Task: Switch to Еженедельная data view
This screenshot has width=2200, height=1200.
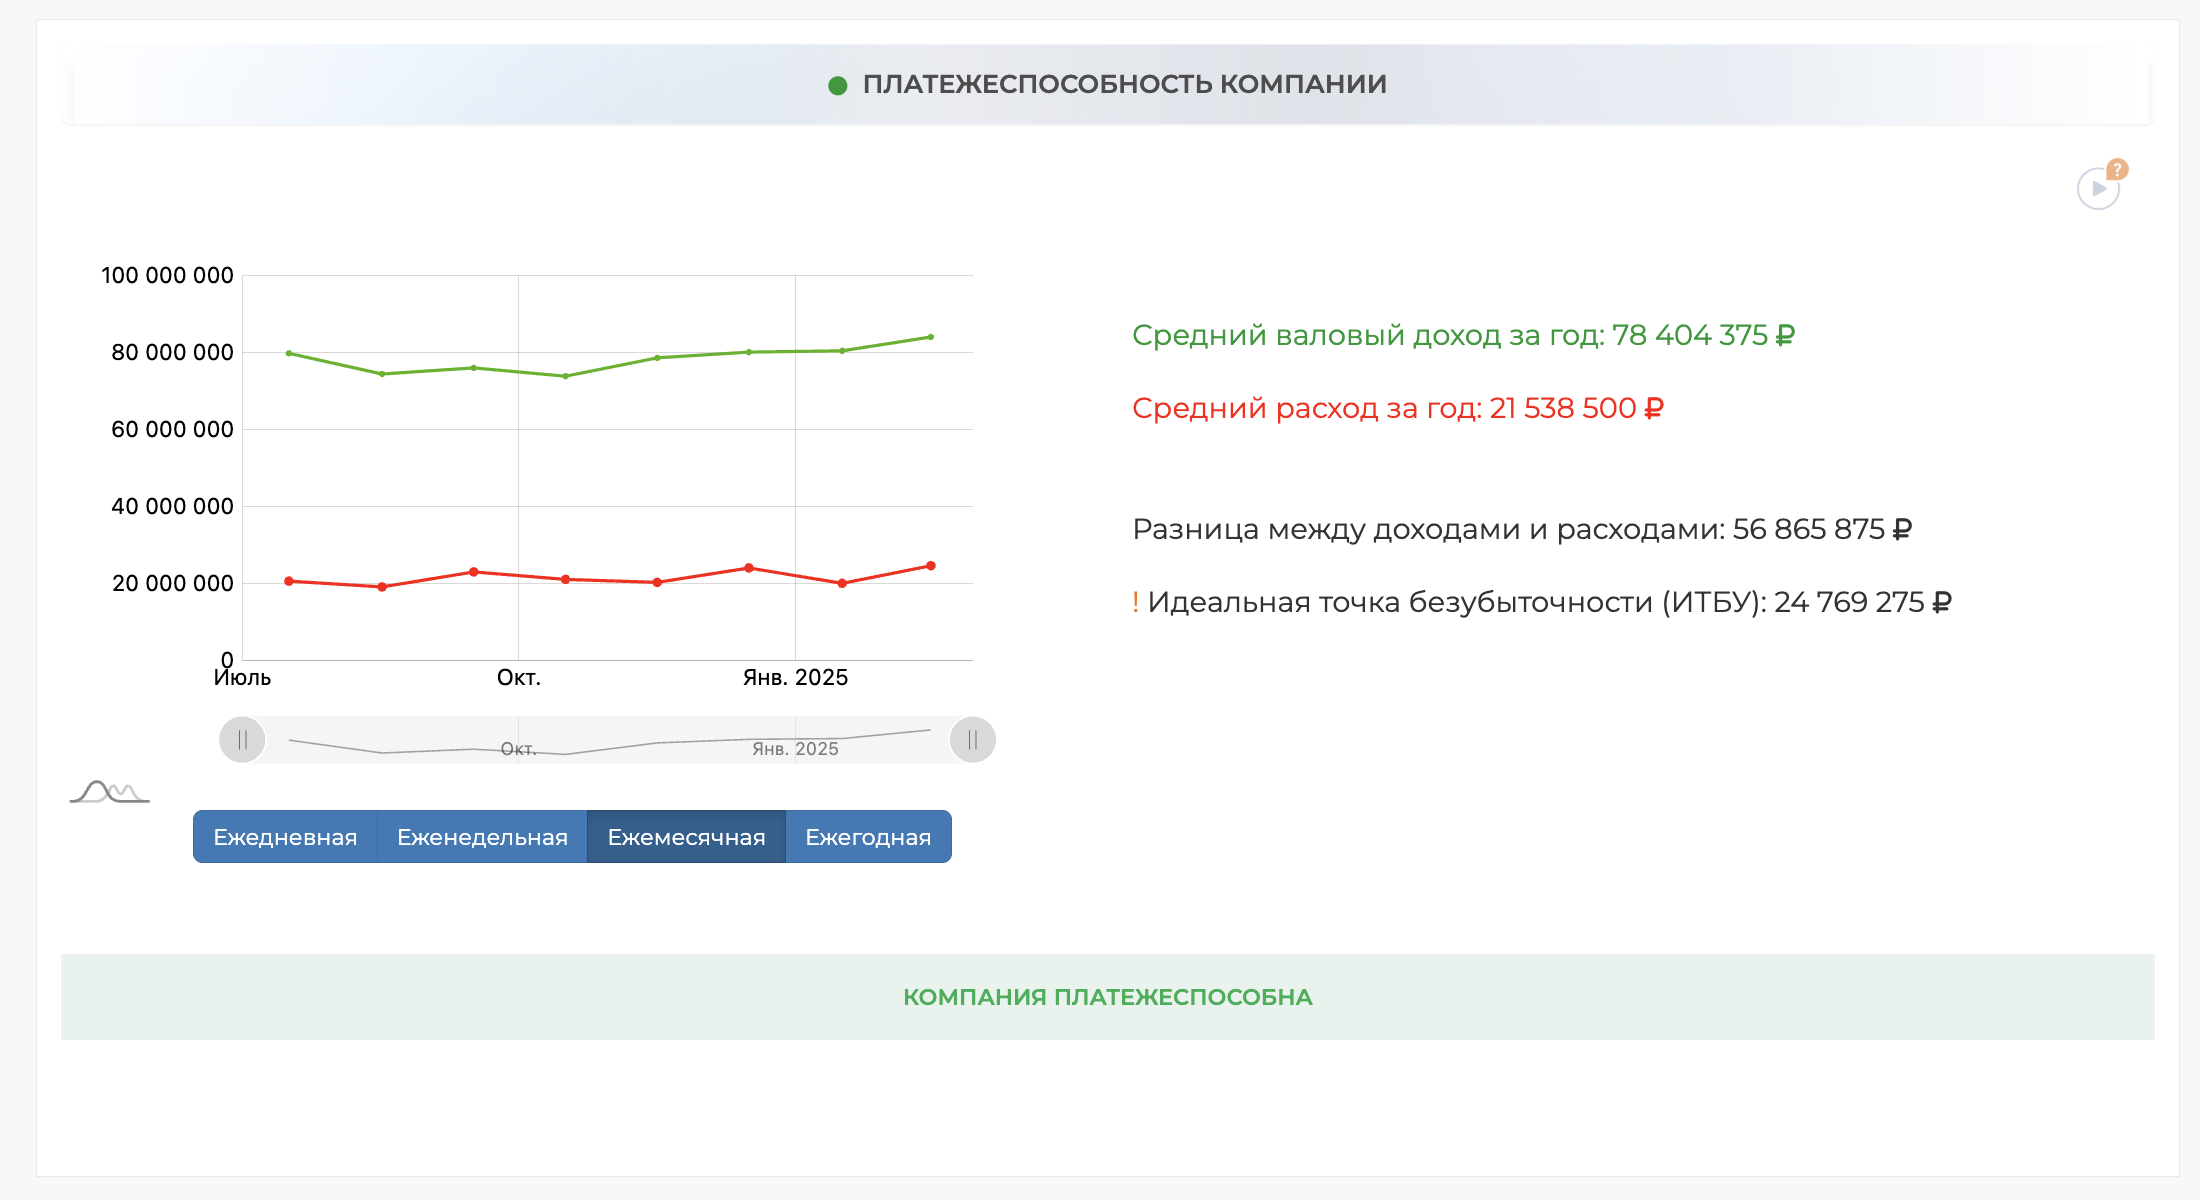Action: [x=481, y=836]
